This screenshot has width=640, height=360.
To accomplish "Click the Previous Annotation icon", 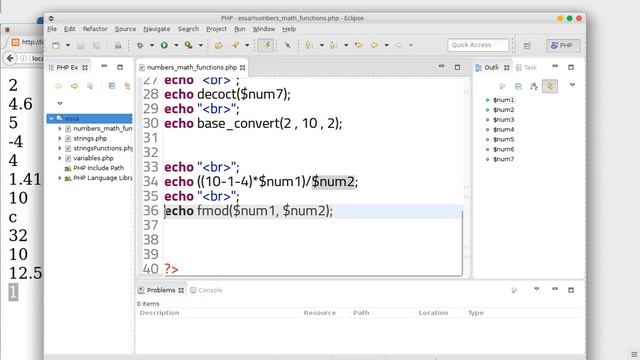I will 333,45.
